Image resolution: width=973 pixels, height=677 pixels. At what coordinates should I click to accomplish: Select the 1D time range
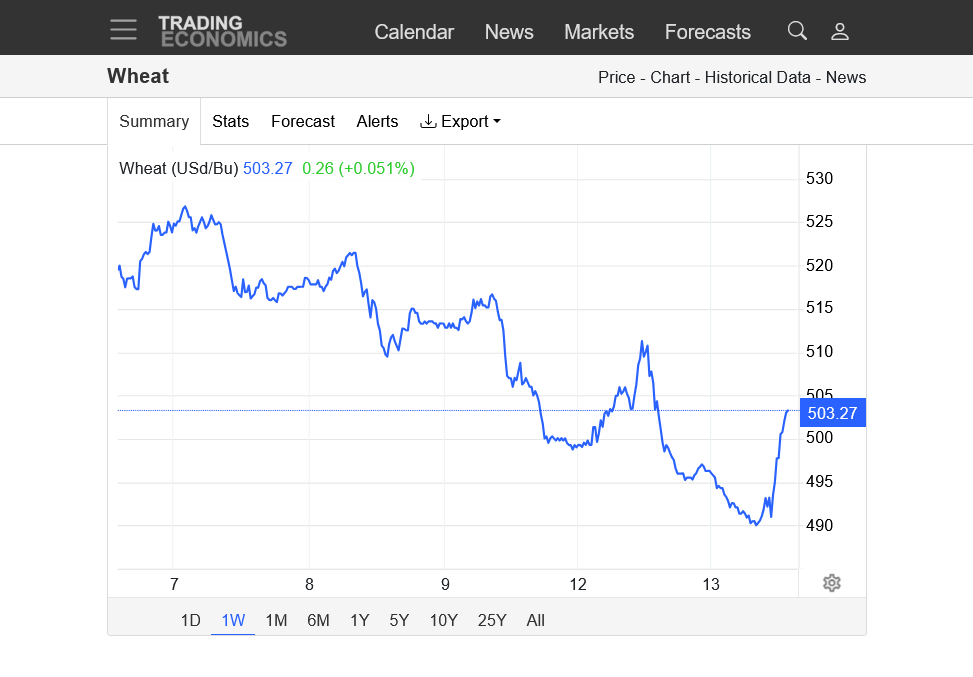(191, 620)
